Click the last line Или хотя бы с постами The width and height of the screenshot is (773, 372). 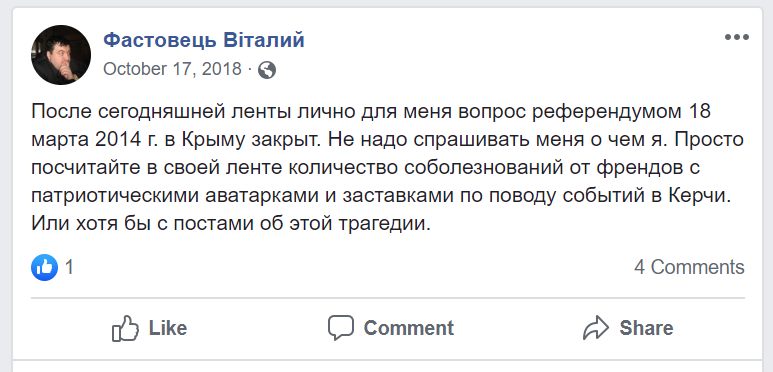click(x=231, y=224)
